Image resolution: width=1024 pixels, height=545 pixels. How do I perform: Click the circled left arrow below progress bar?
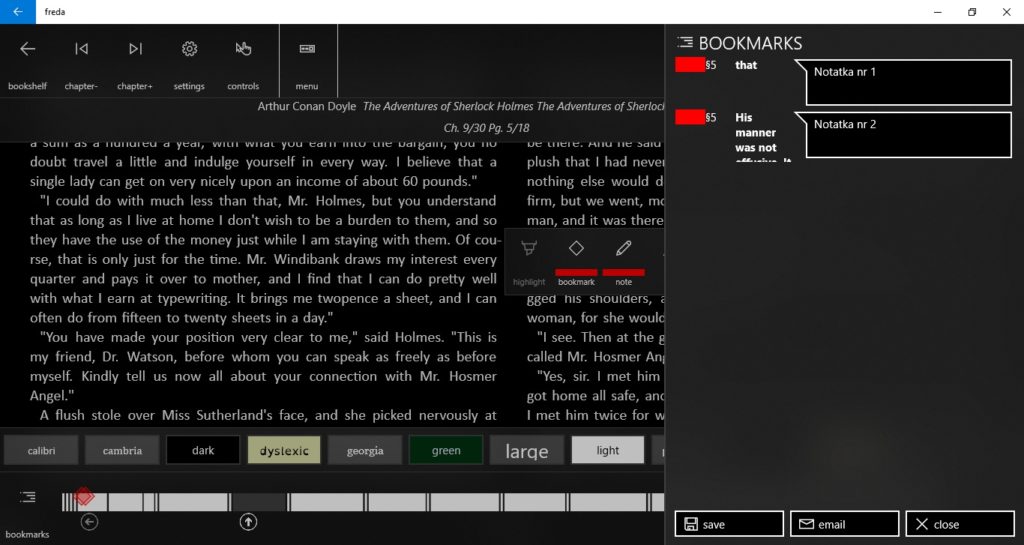pos(89,522)
